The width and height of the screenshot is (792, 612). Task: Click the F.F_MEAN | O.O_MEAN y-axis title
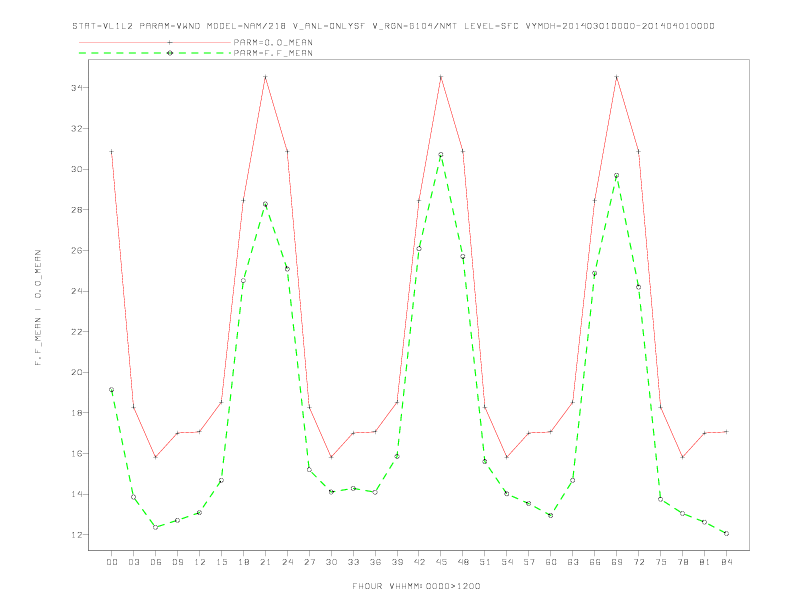coord(38,308)
